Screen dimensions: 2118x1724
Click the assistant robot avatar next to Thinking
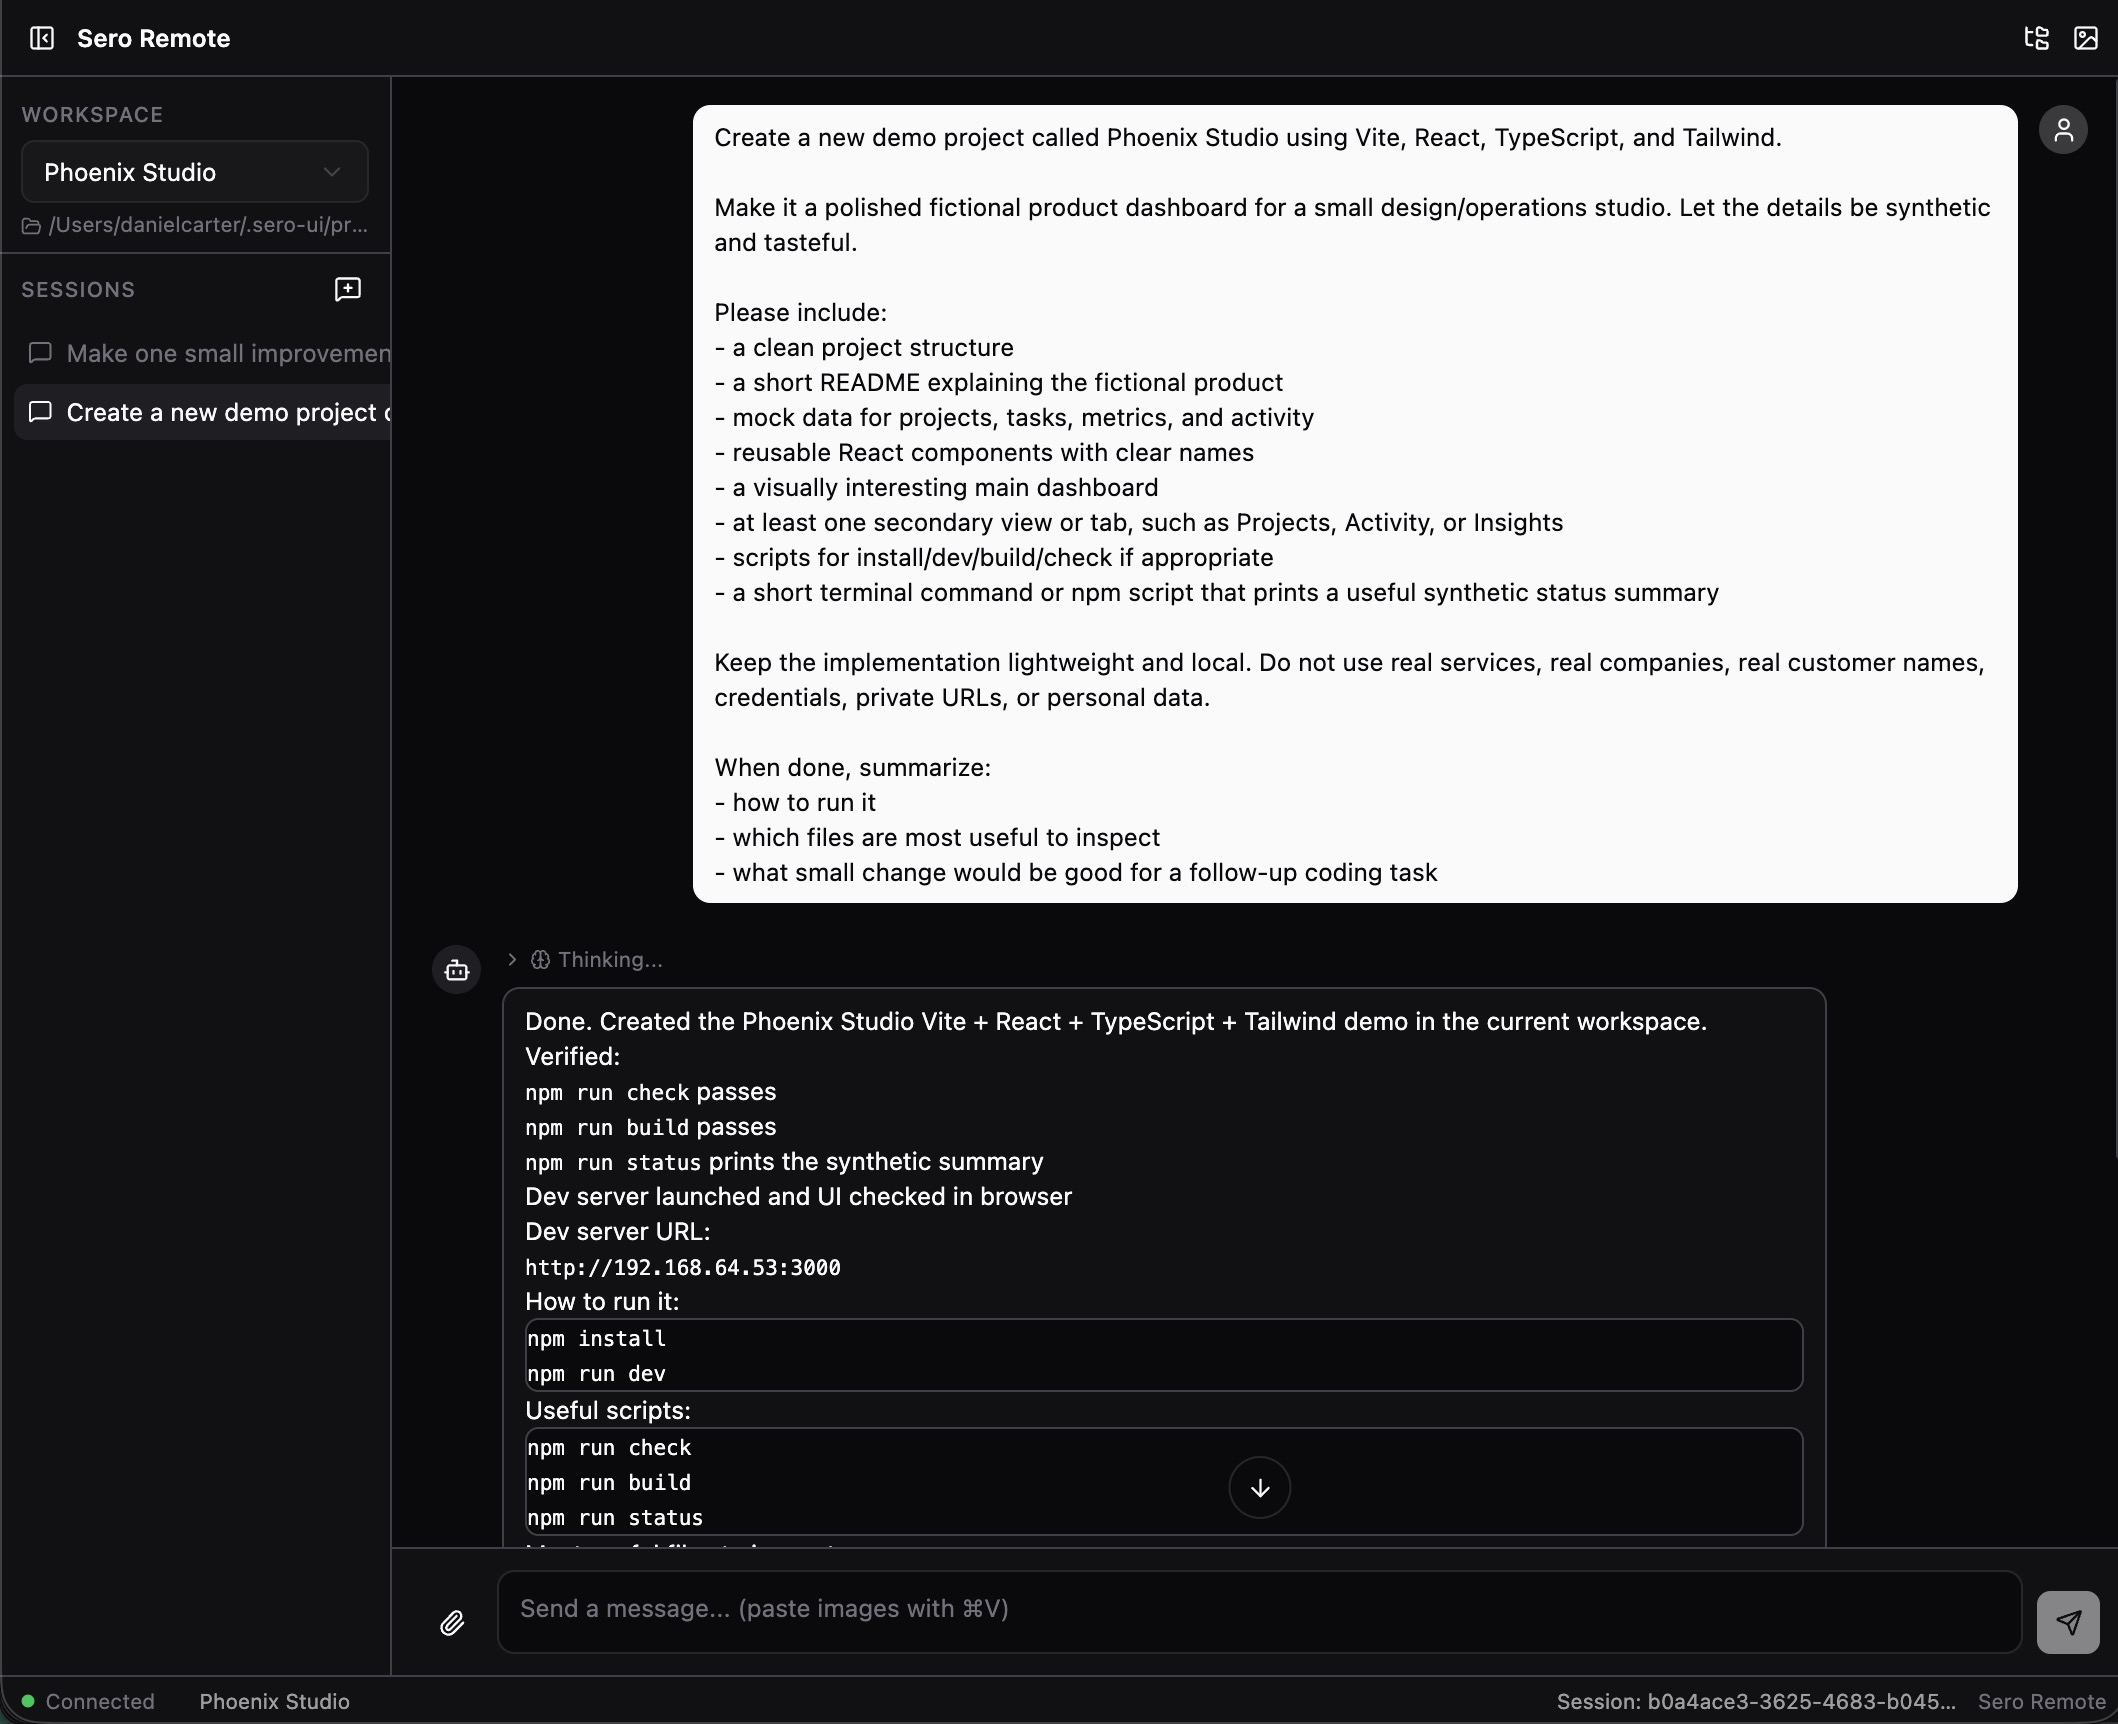(x=456, y=968)
